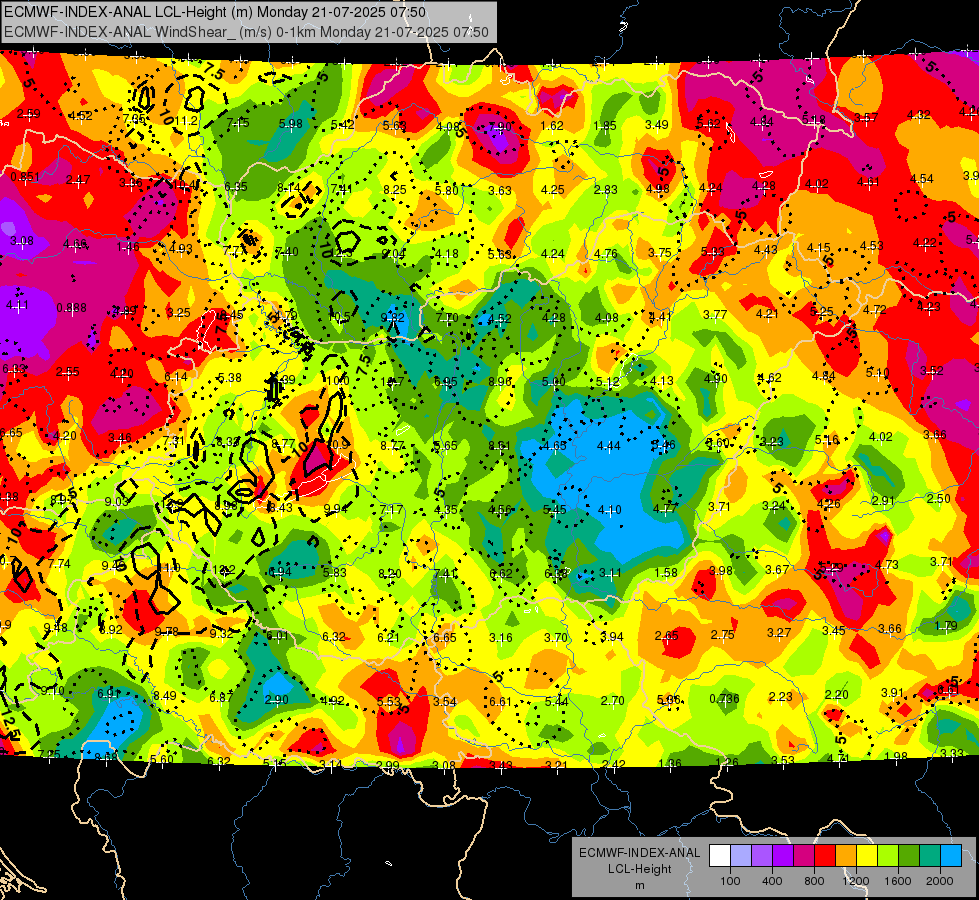Click the wind shear value 9.03
979x900 pixels.
coord(116,502)
